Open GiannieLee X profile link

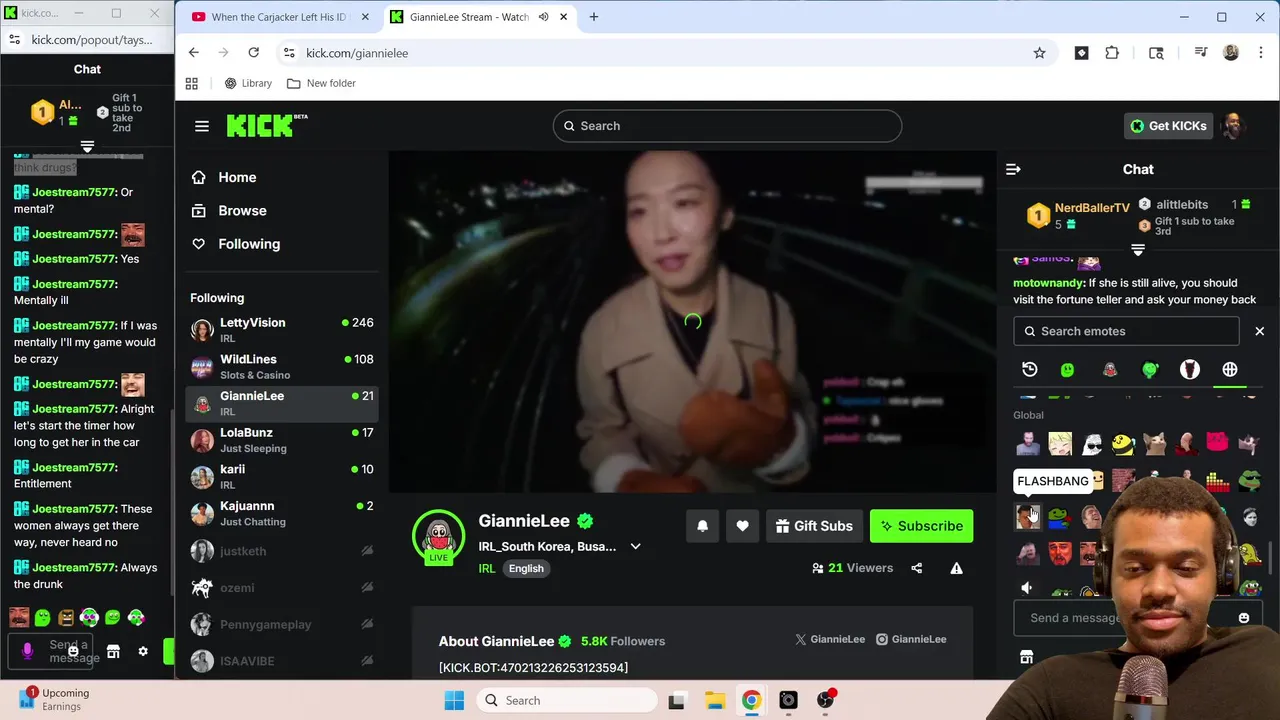[829, 639]
